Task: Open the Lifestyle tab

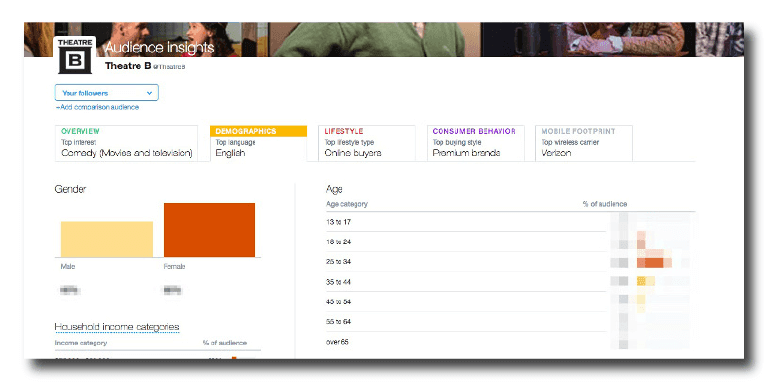Action: pos(367,143)
